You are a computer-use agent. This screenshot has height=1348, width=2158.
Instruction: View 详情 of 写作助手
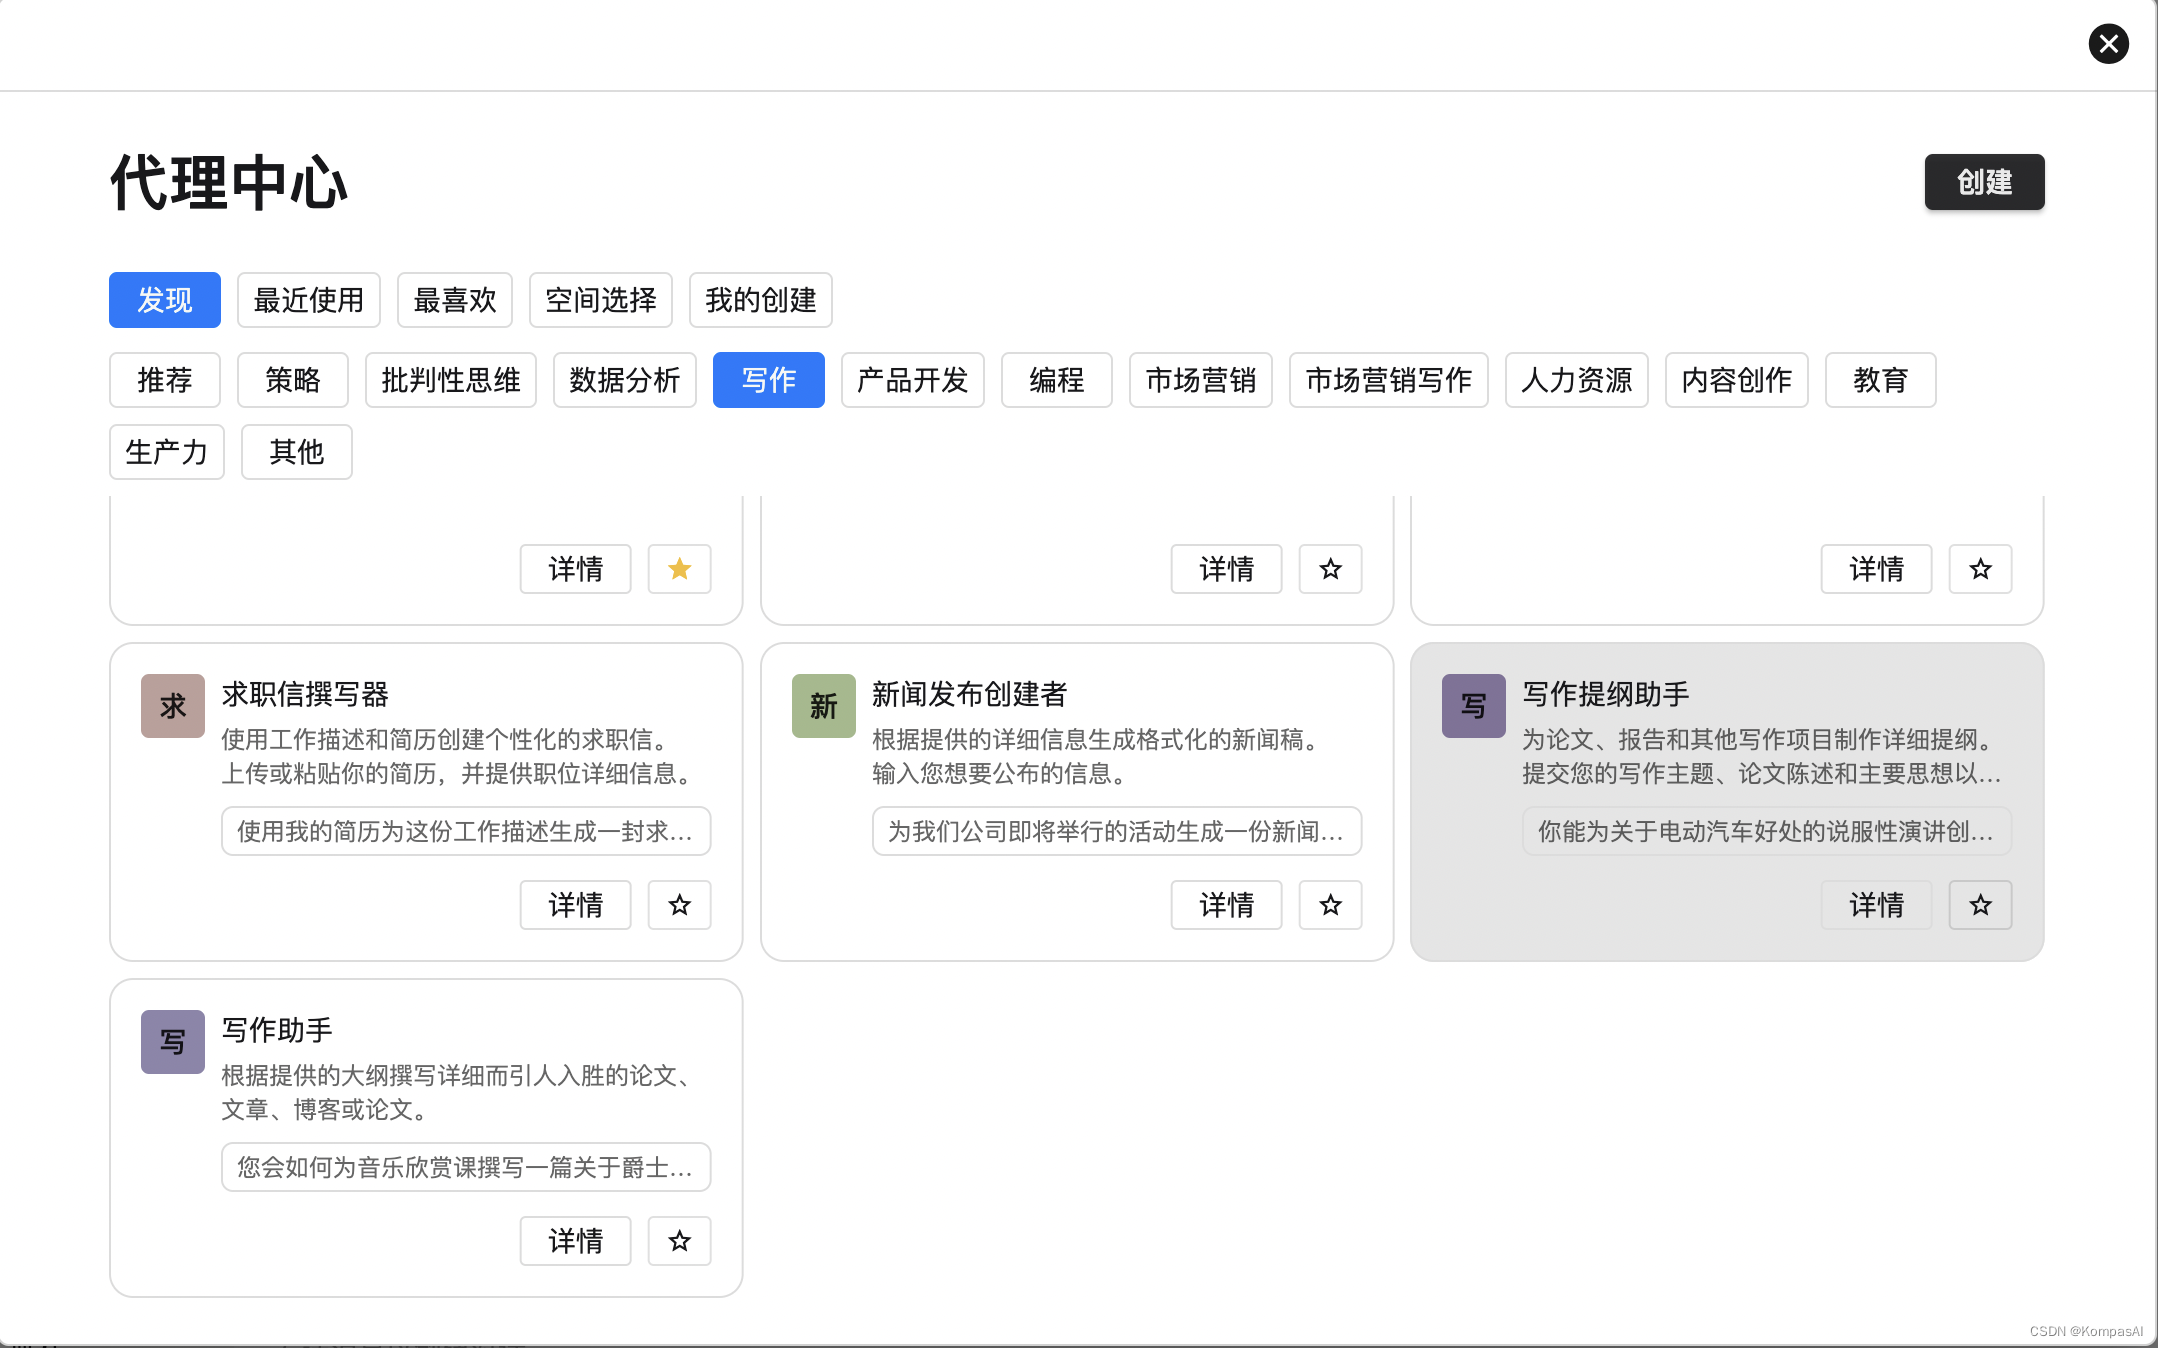click(x=575, y=1241)
